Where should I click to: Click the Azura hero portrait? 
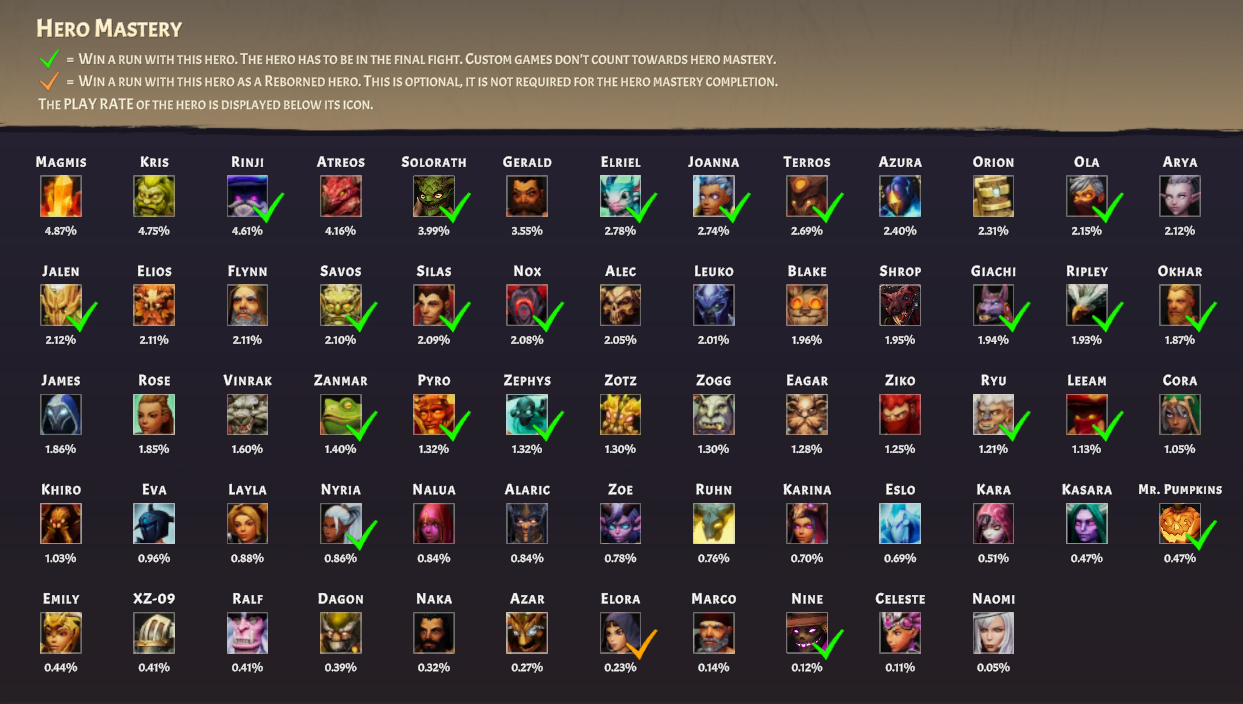point(900,196)
